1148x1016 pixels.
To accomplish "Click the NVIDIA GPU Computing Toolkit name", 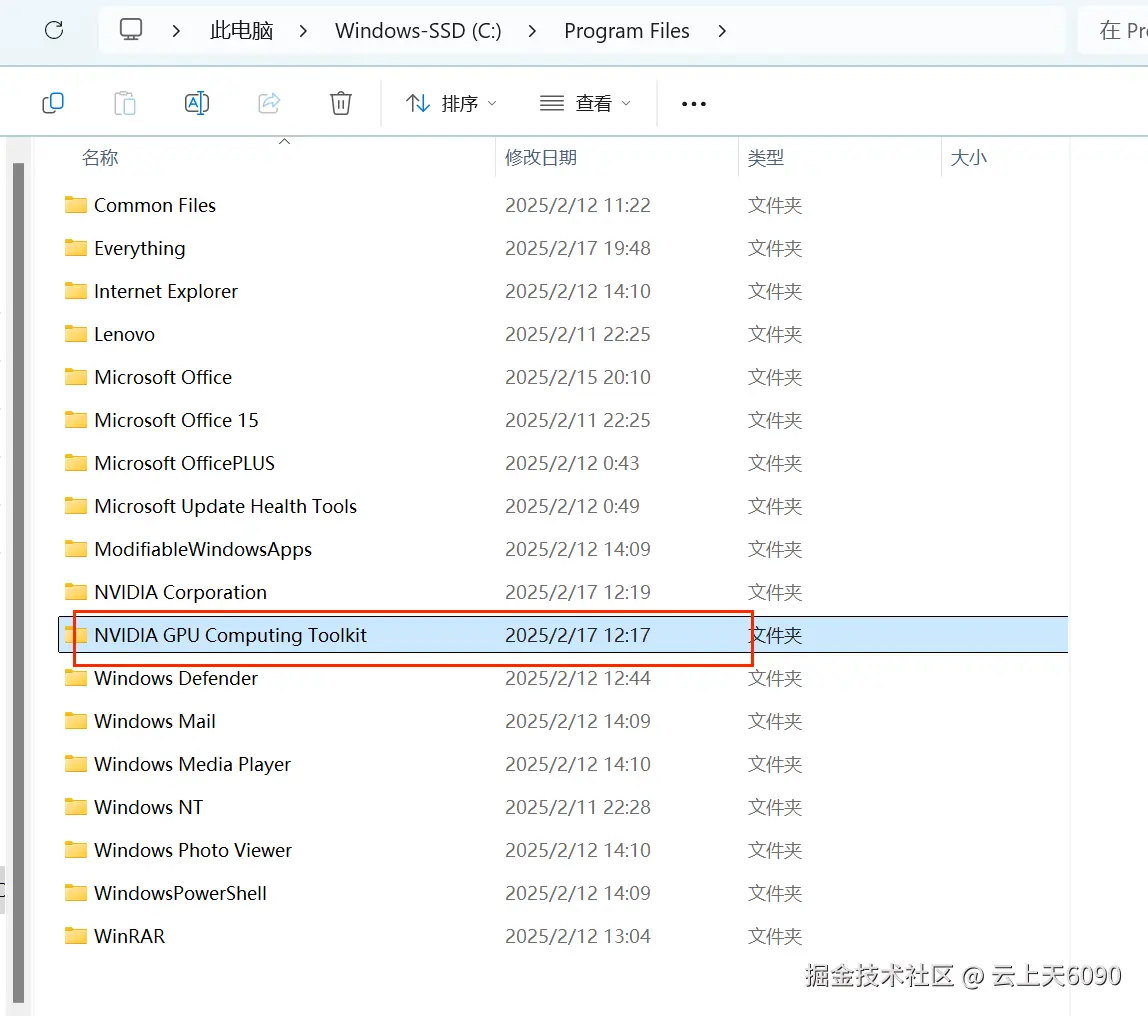I will (x=230, y=635).
